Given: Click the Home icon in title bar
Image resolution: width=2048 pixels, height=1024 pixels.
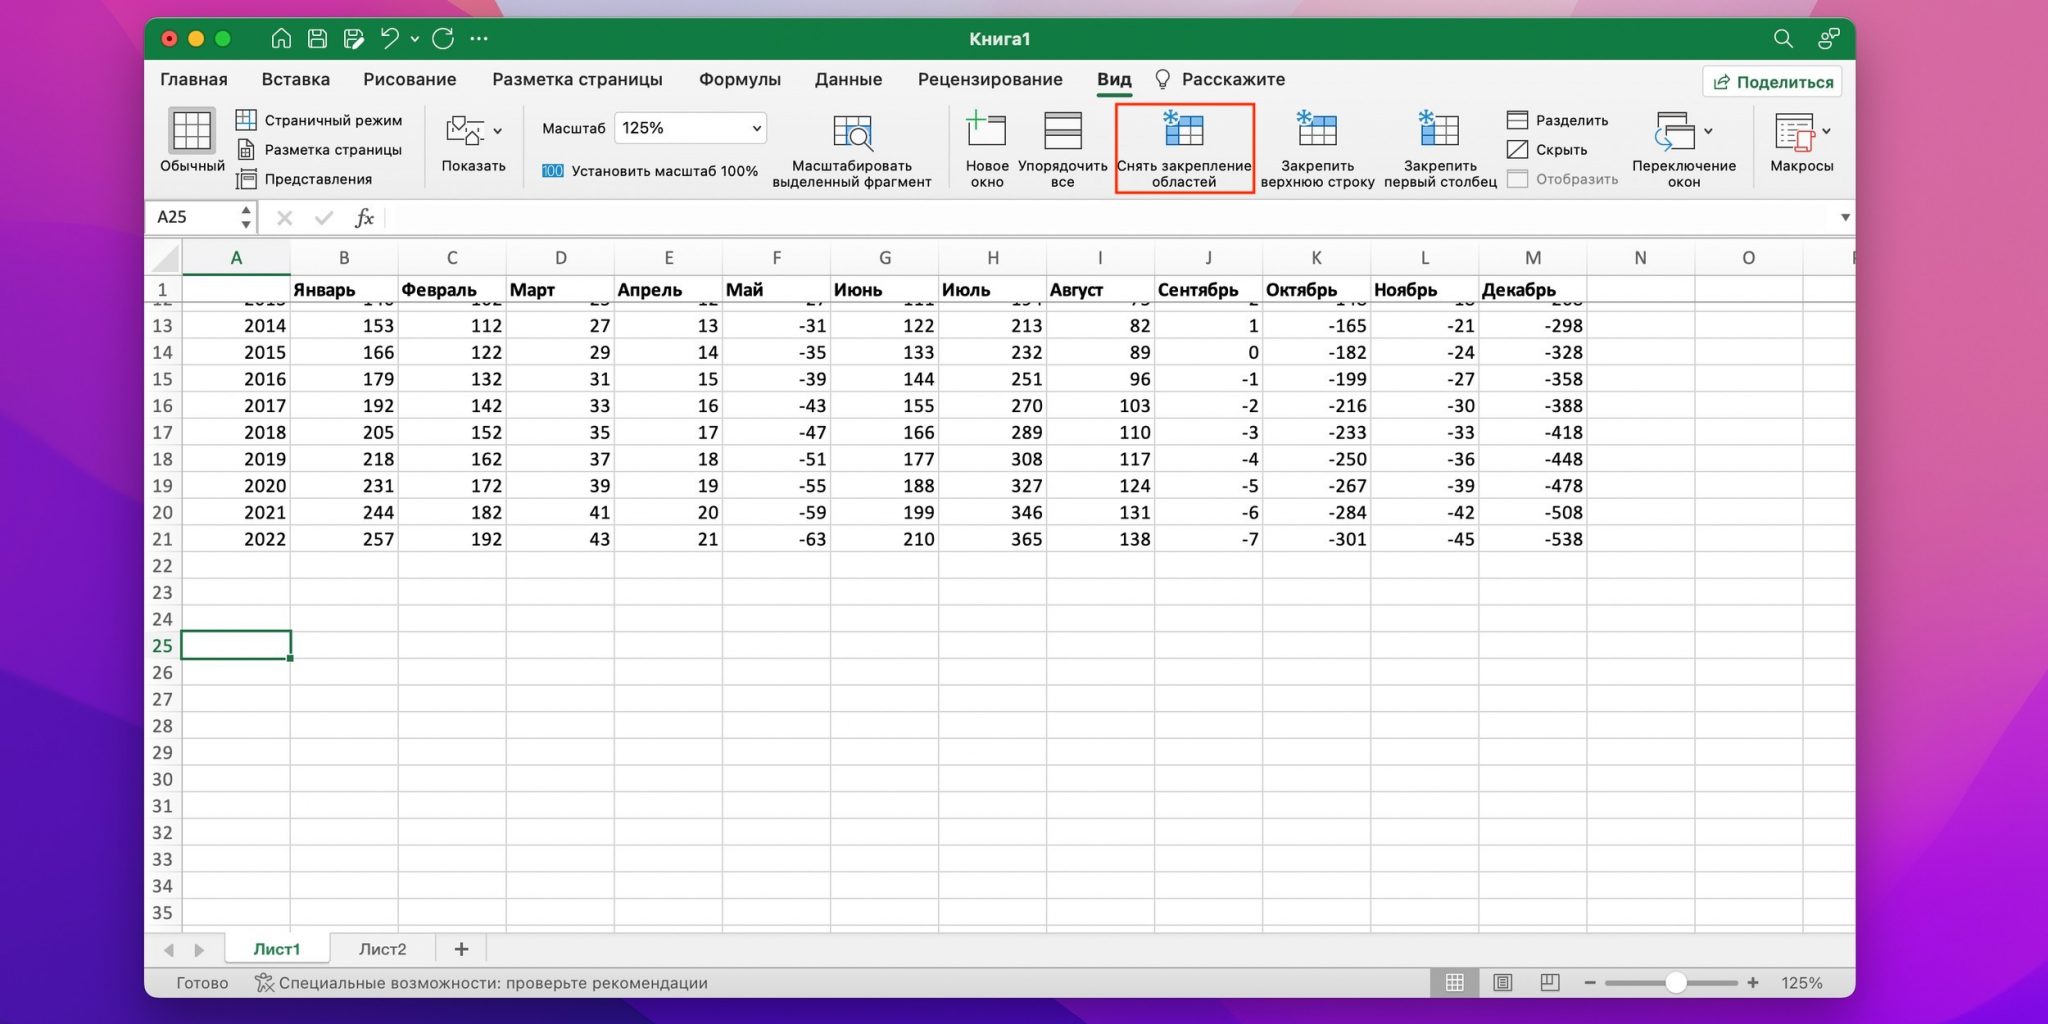Looking at the screenshot, I should (281, 39).
